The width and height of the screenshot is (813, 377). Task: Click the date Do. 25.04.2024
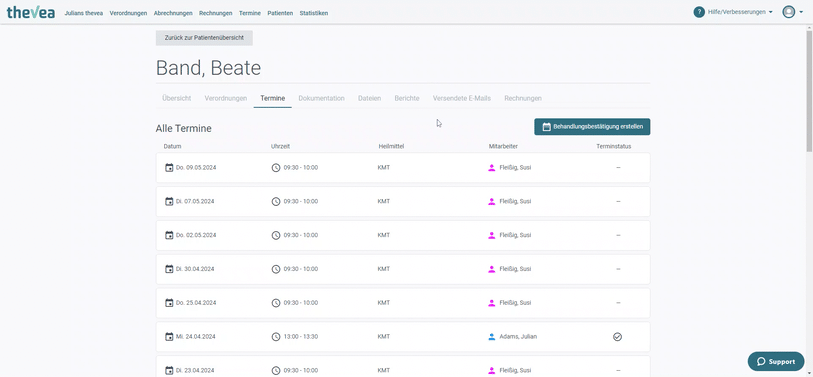tap(195, 303)
